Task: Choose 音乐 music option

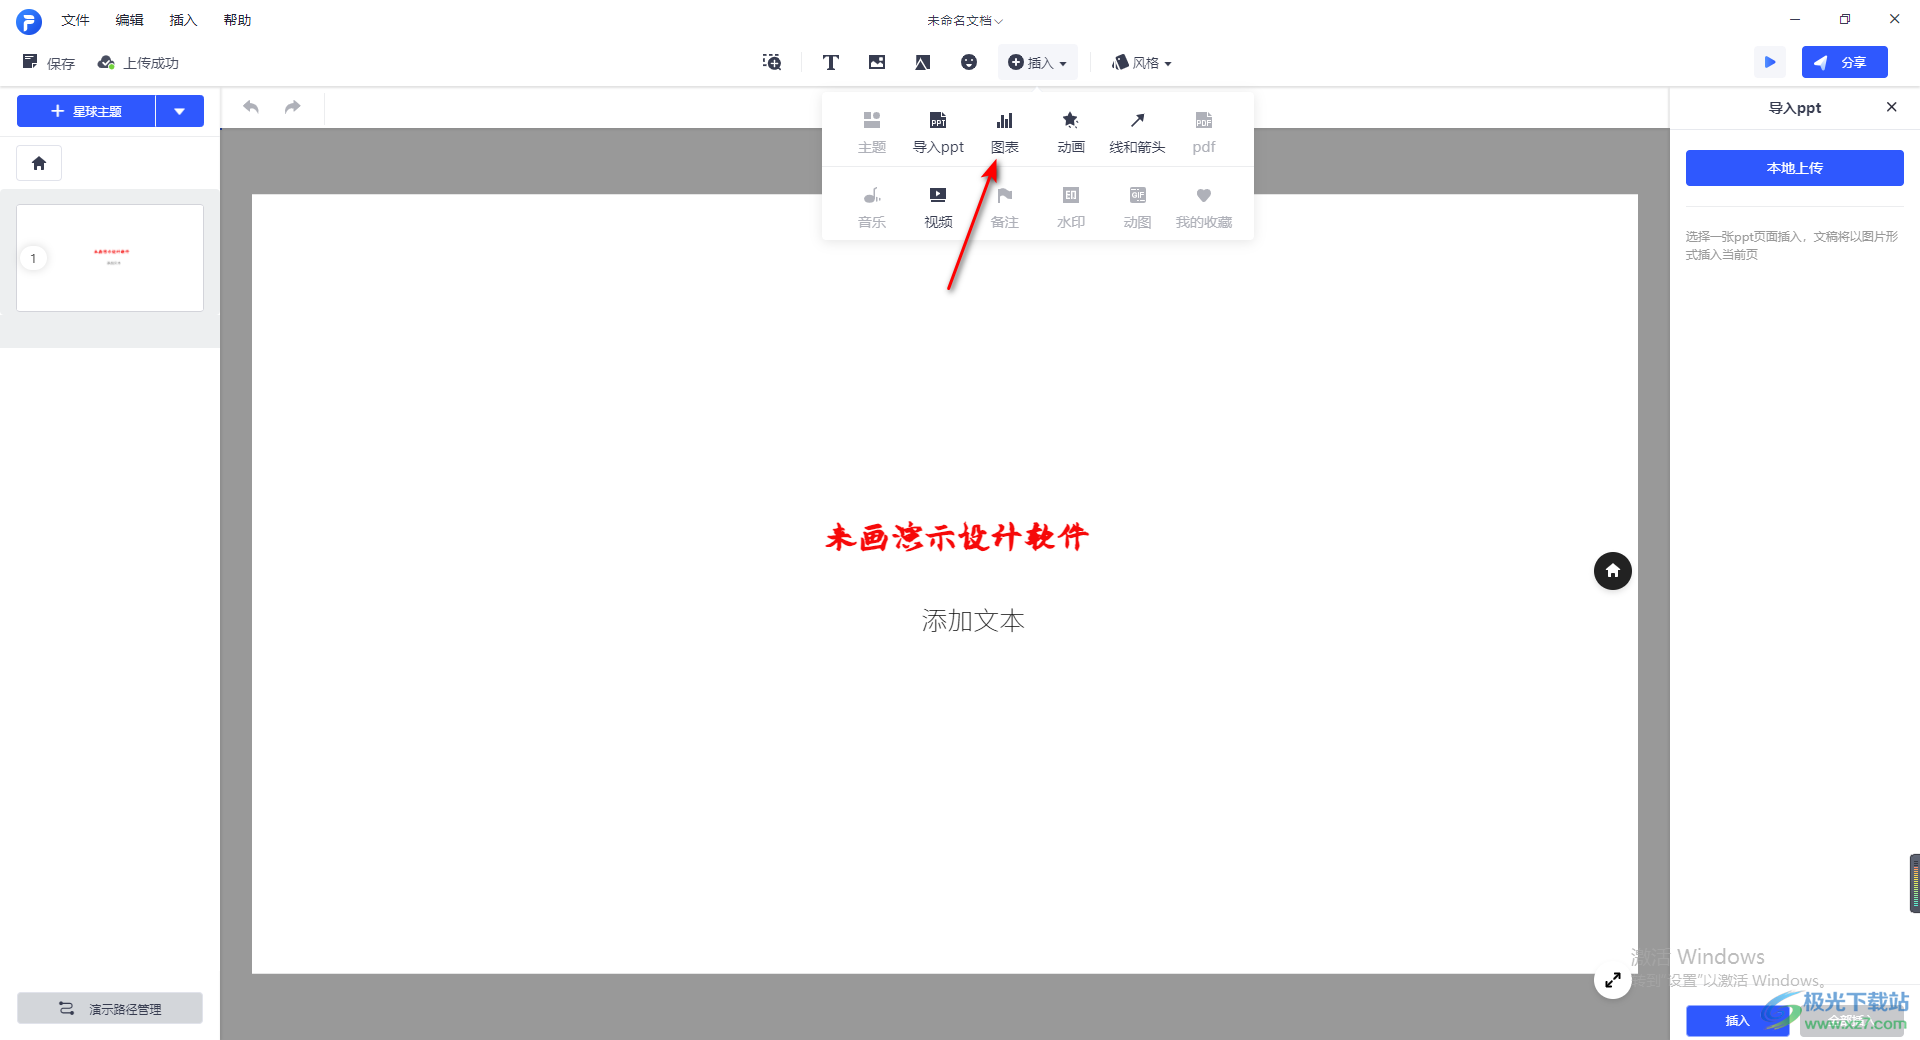Action: (872, 207)
